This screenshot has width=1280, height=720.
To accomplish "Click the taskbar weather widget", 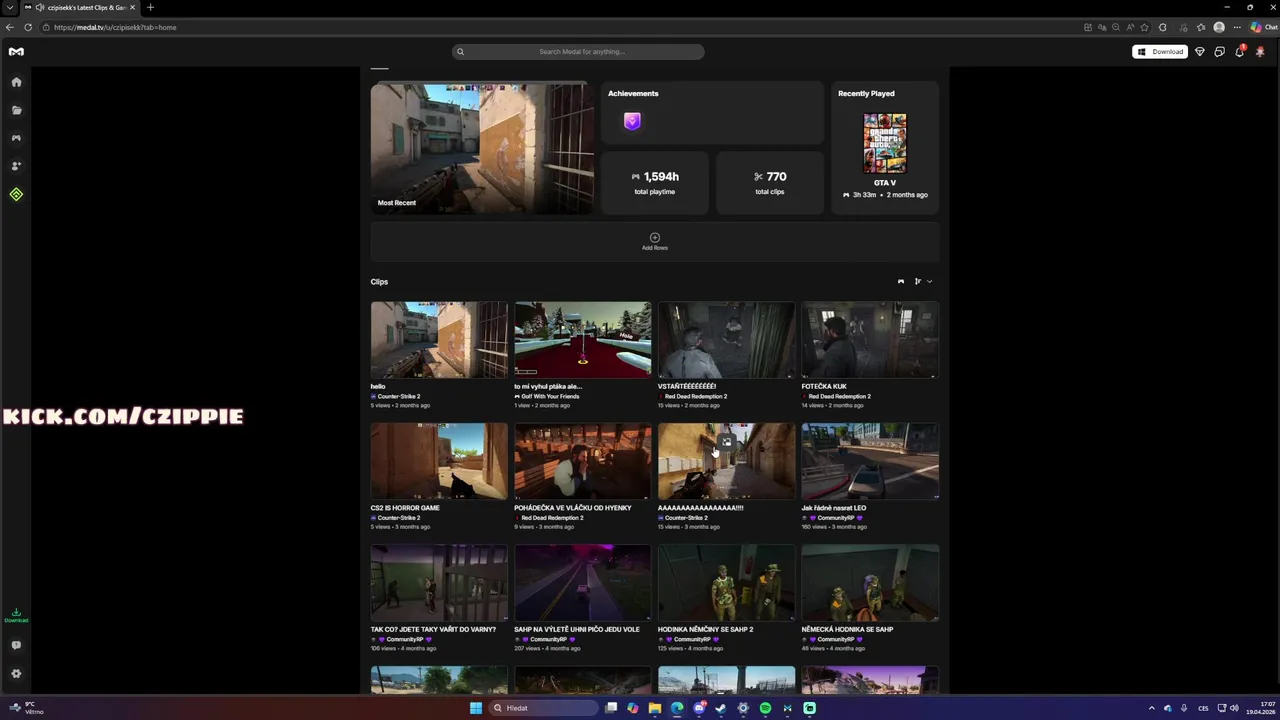I will 26,707.
